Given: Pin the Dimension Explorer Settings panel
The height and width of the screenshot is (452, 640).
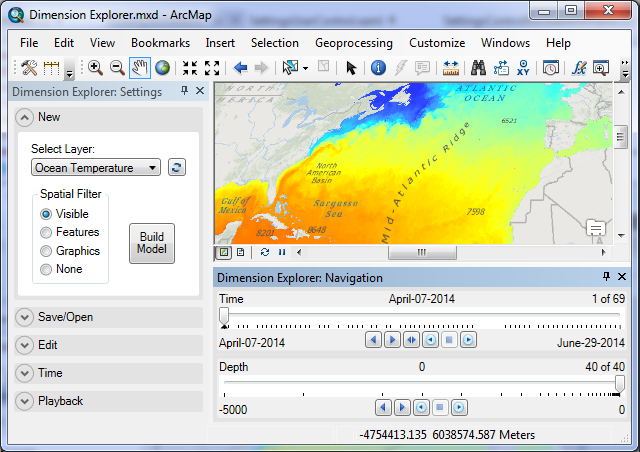Looking at the screenshot, I should [x=184, y=91].
